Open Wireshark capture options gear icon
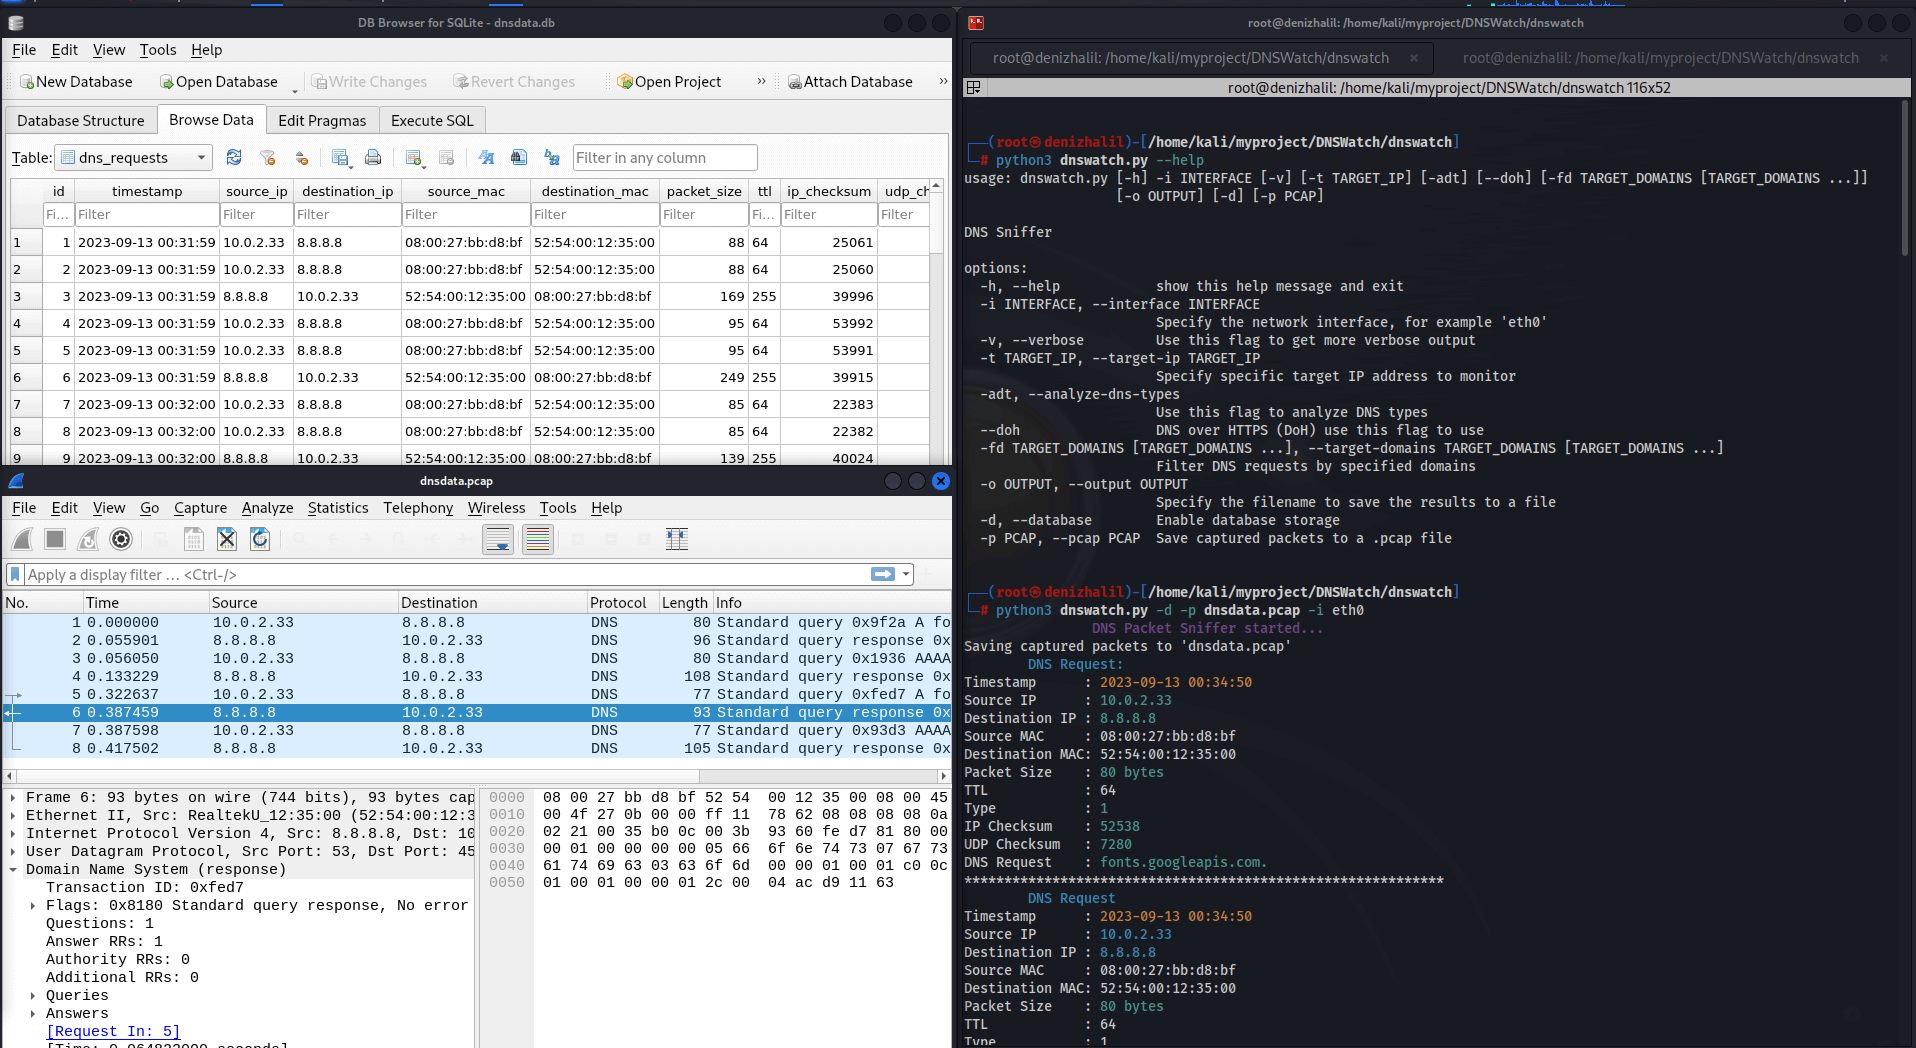 point(121,539)
